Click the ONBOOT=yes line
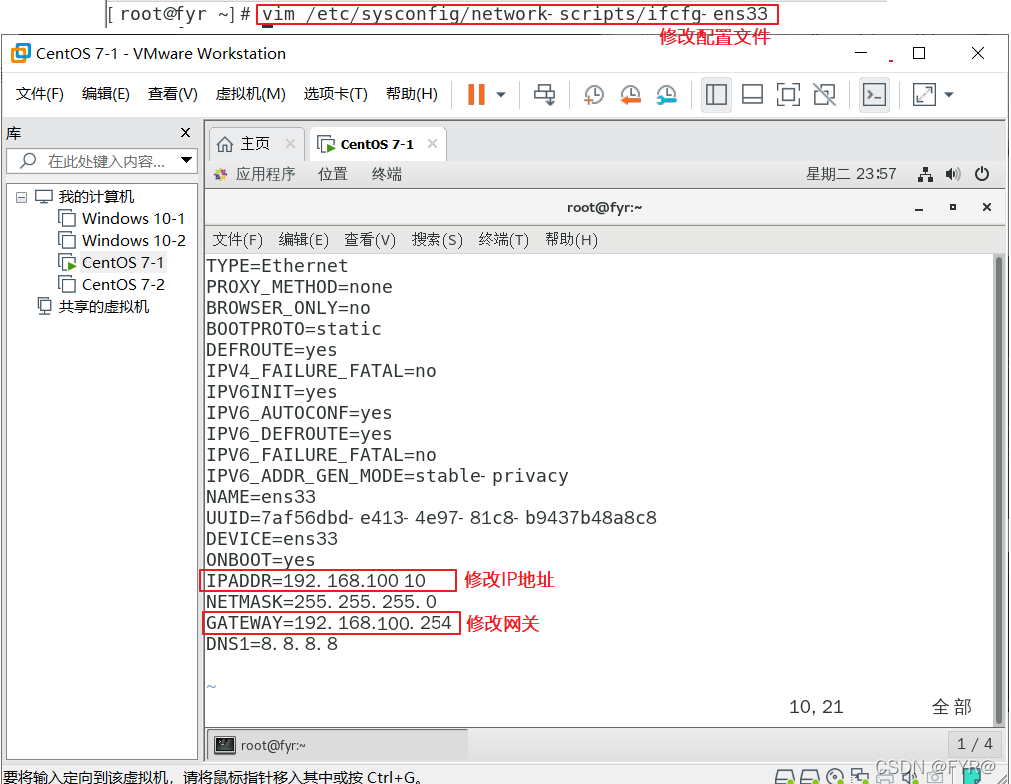 click(260, 560)
